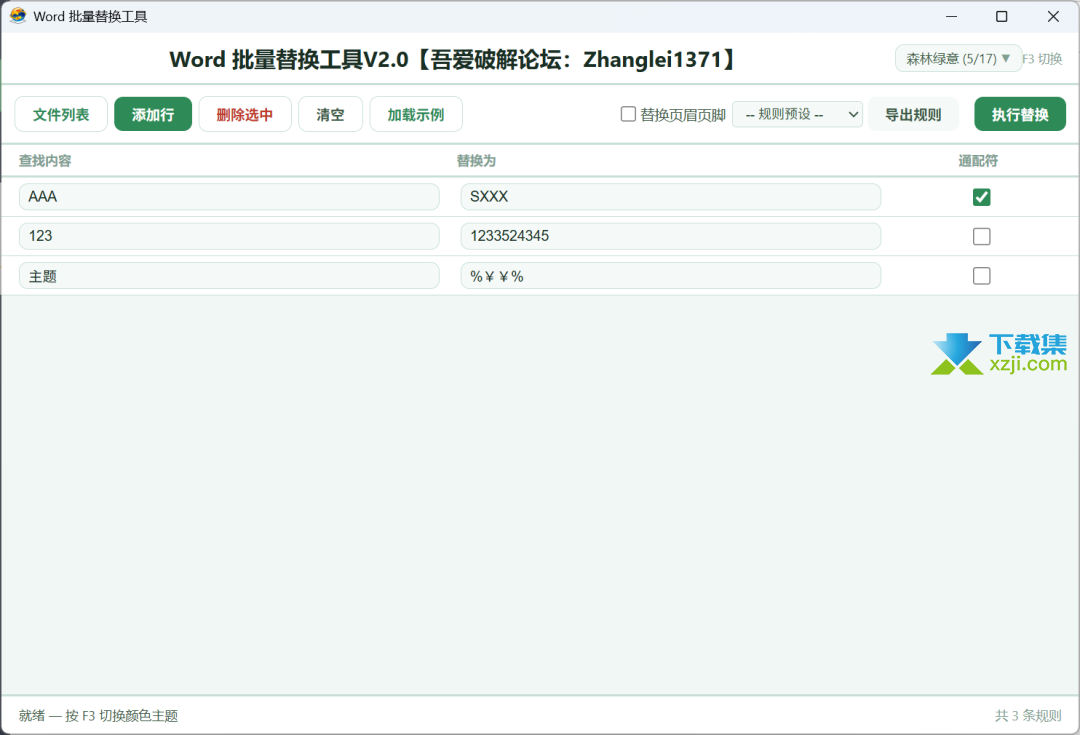Load examples with 加载示例 button
Image resolution: width=1080 pixels, height=735 pixels.
[416, 114]
